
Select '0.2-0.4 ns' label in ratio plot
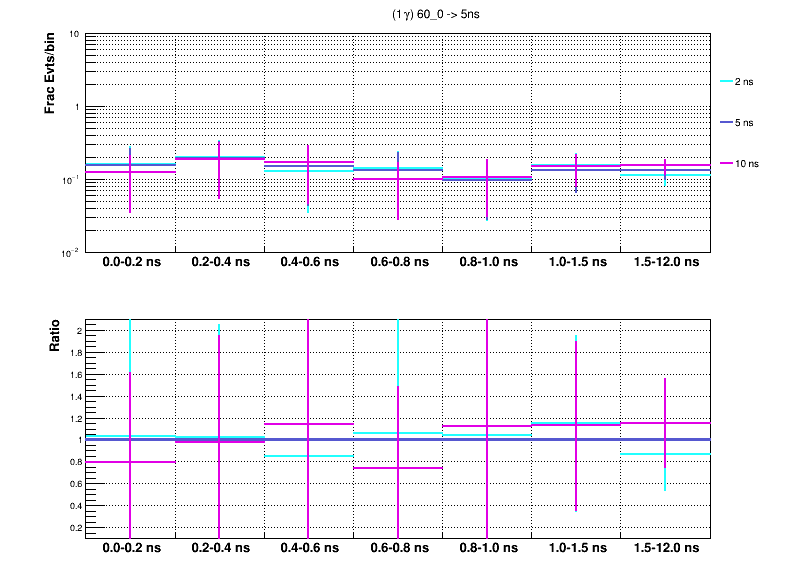coord(219,548)
